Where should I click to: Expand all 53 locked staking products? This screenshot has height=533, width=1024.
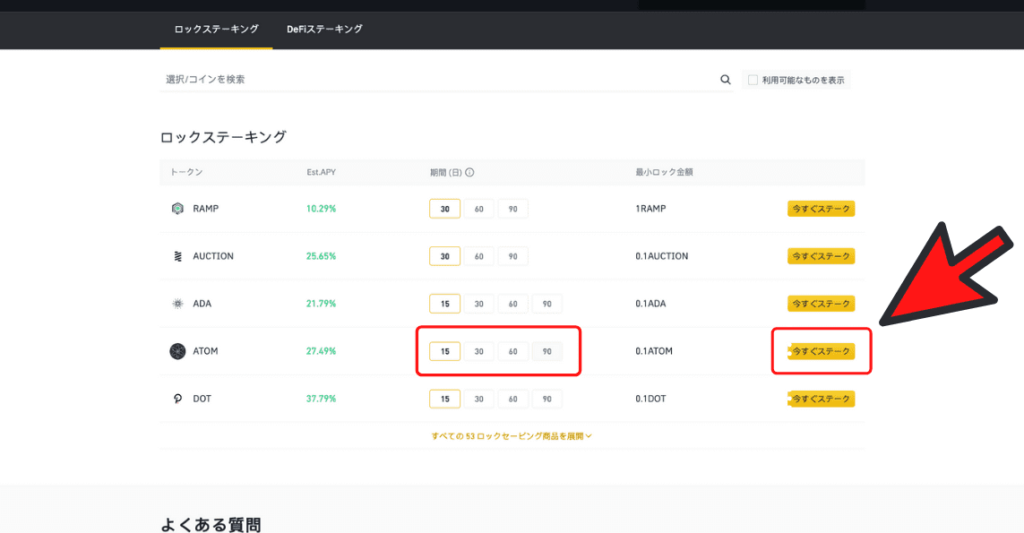point(511,436)
